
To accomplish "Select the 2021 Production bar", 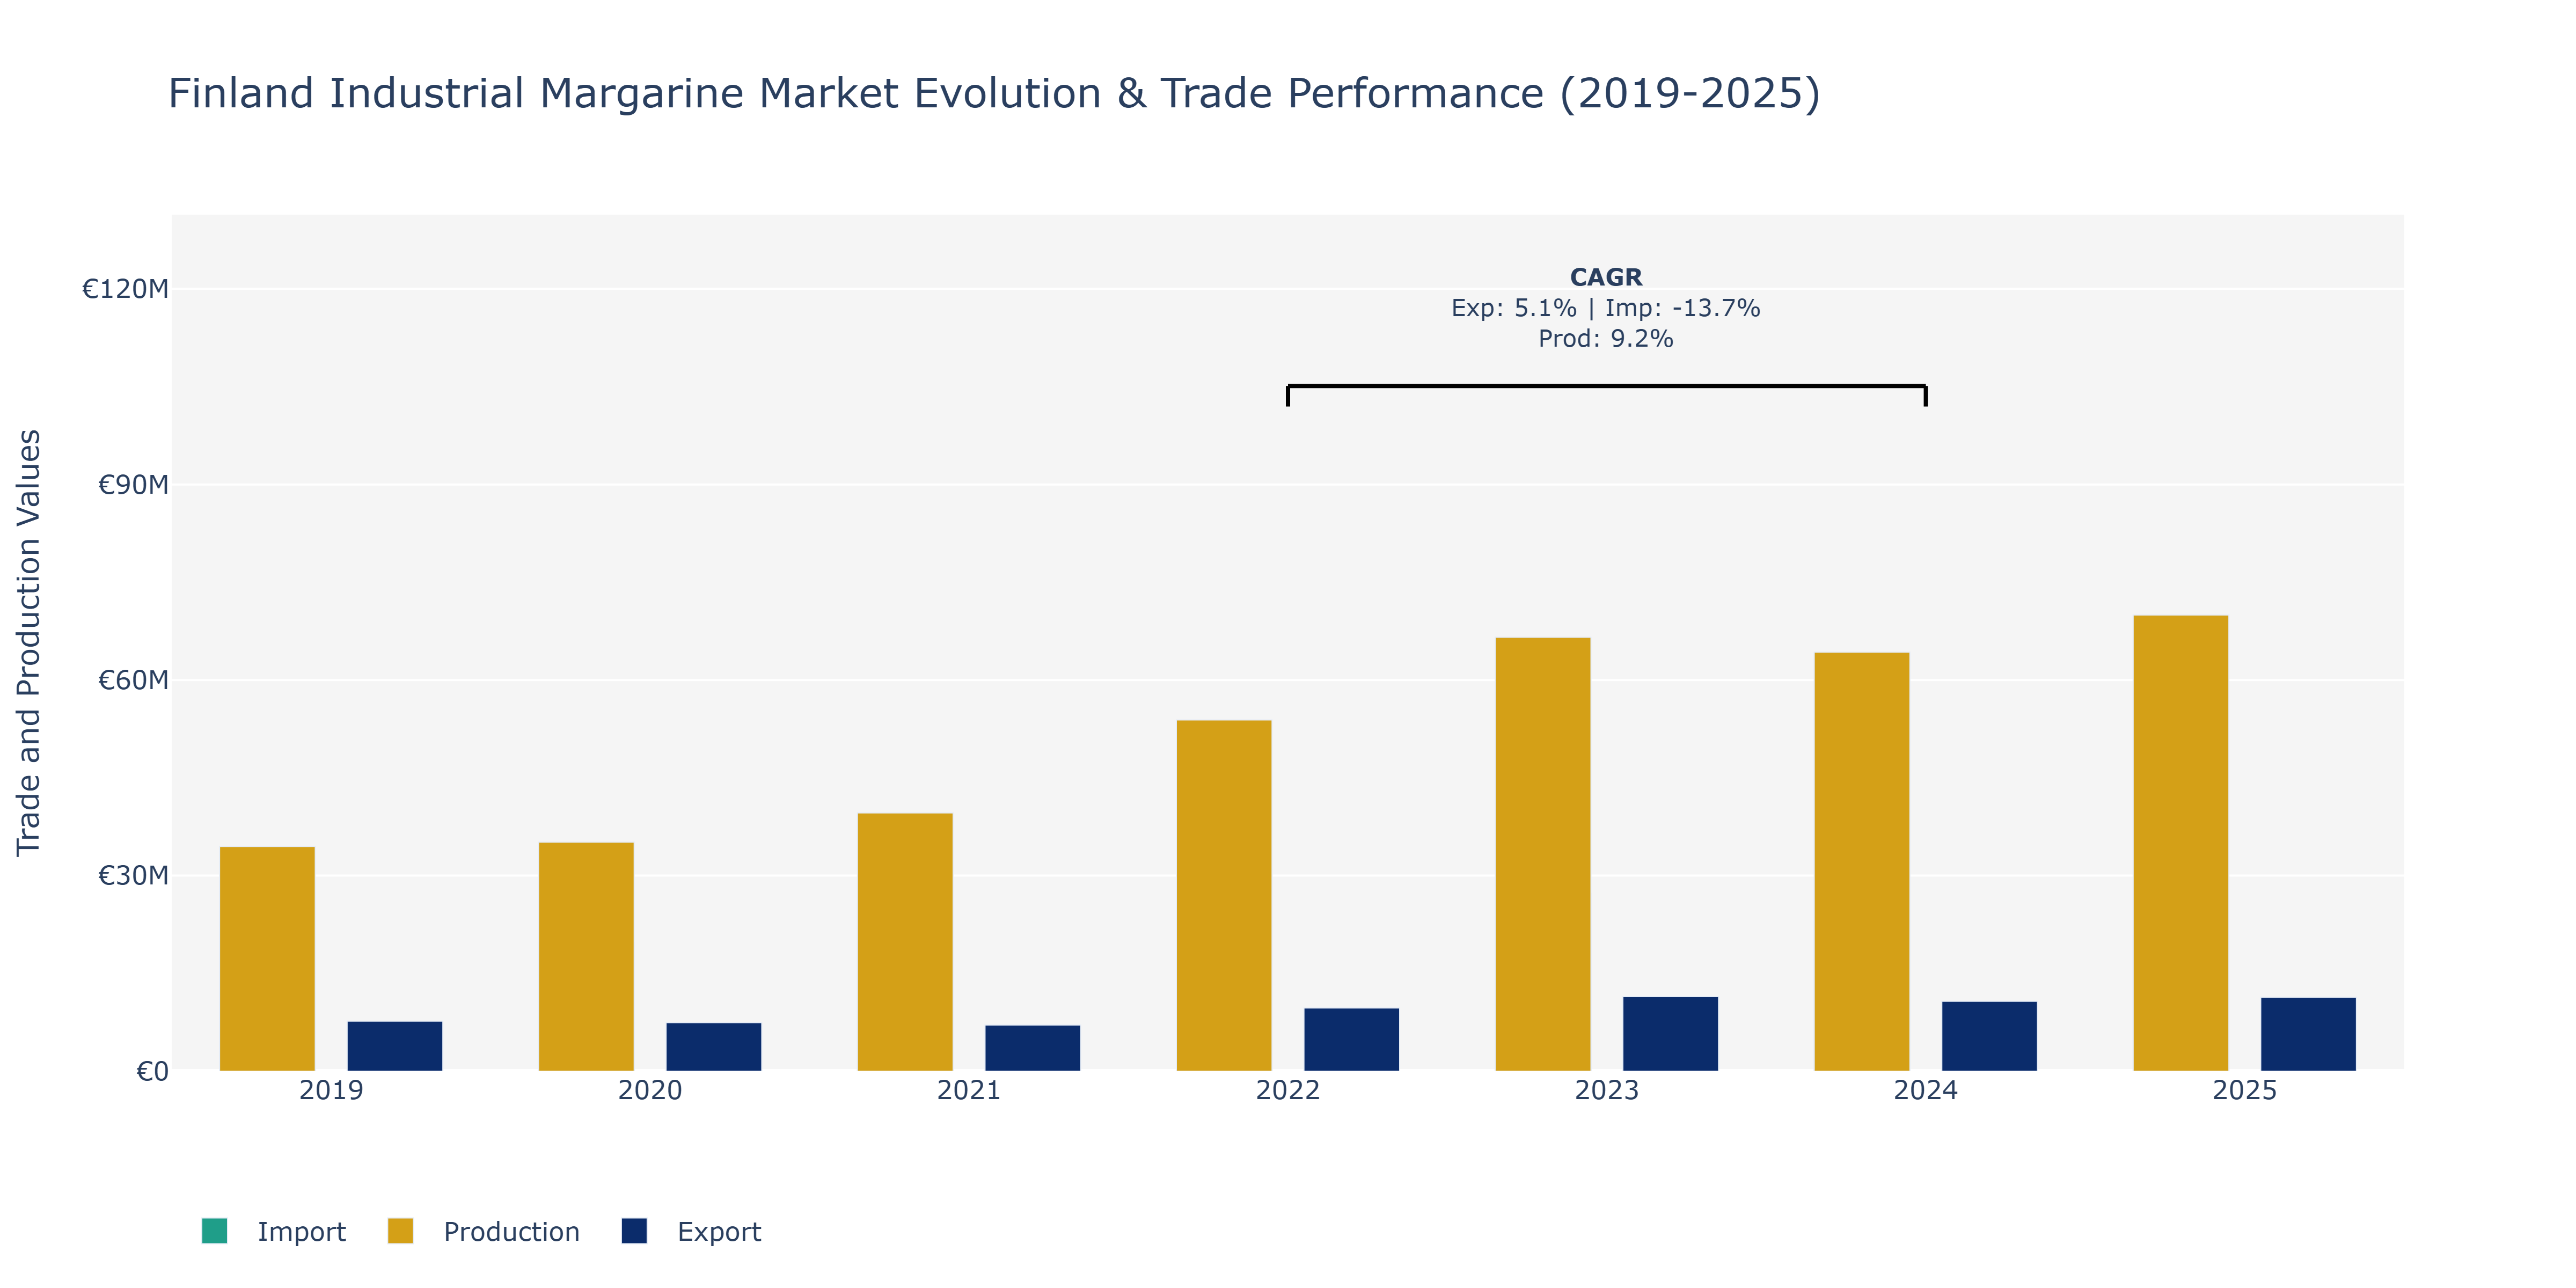I will point(905,942).
